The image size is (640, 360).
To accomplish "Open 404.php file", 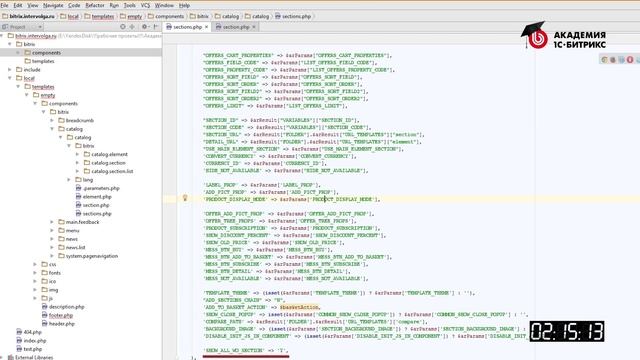I will pos(29,332).
